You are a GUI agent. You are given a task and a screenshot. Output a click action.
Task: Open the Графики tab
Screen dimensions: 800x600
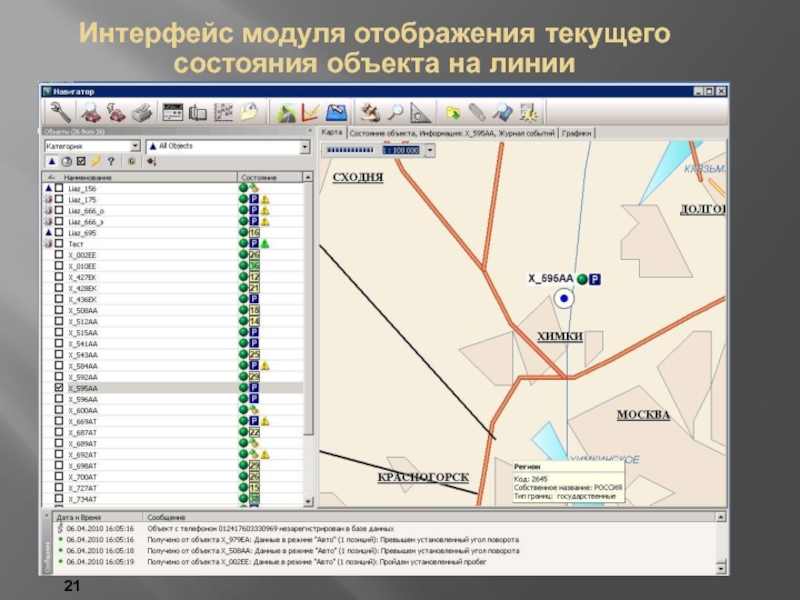[577, 132]
